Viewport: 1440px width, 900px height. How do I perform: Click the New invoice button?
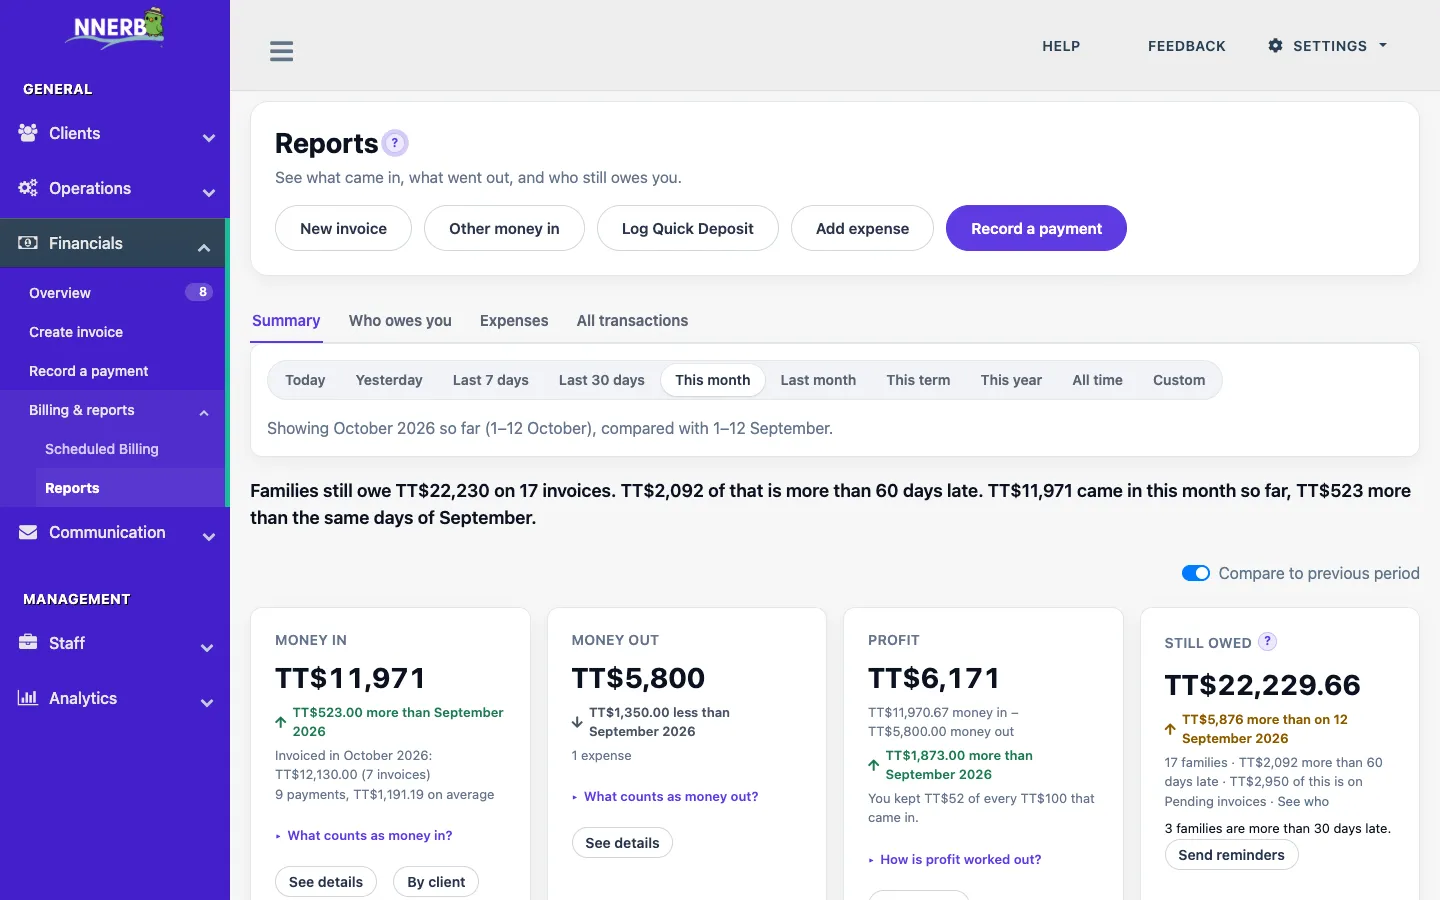coord(343,228)
